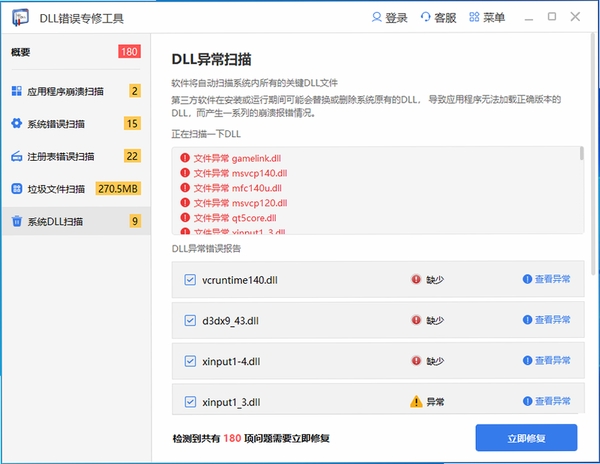The width and height of the screenshot is (600, 464).
Task: Click red error icon beside msvcp140.dll
Action: tap(185, 173)
